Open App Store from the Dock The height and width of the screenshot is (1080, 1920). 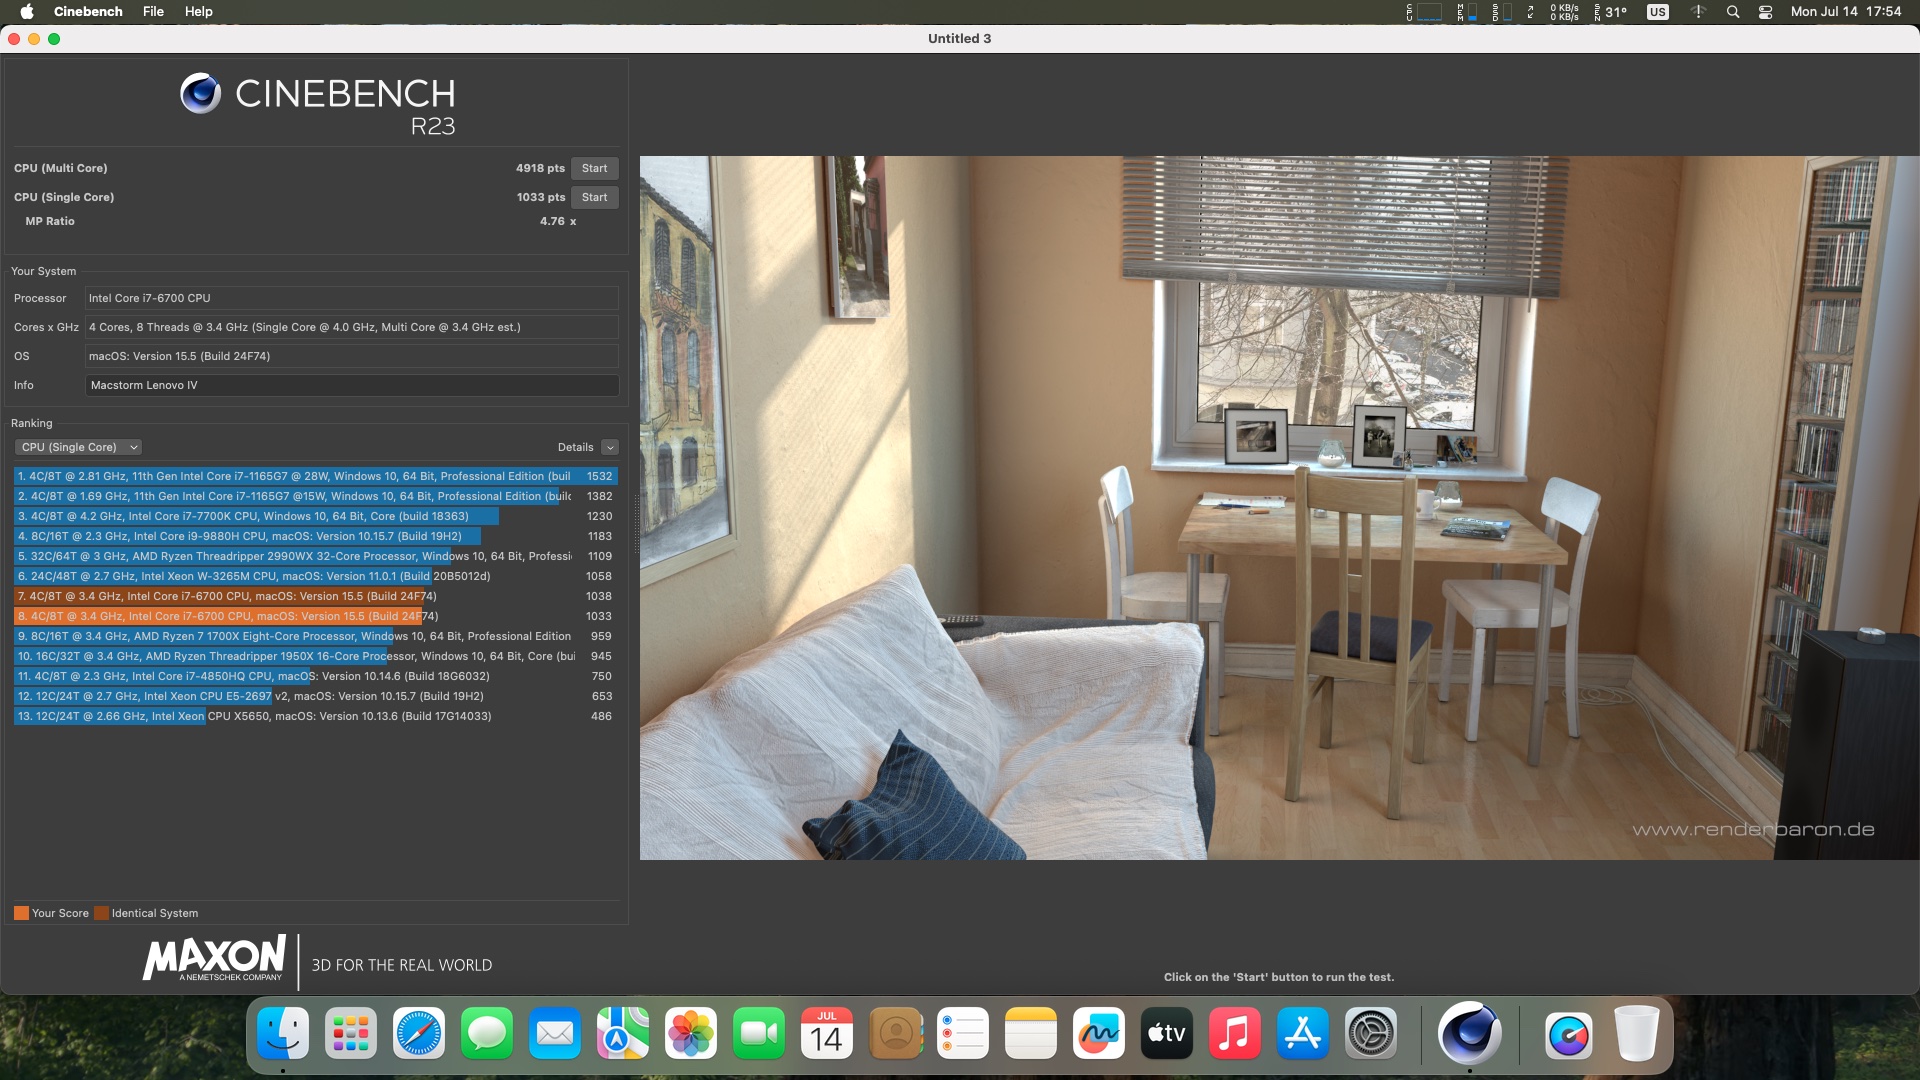[x=1302, y=1033]
